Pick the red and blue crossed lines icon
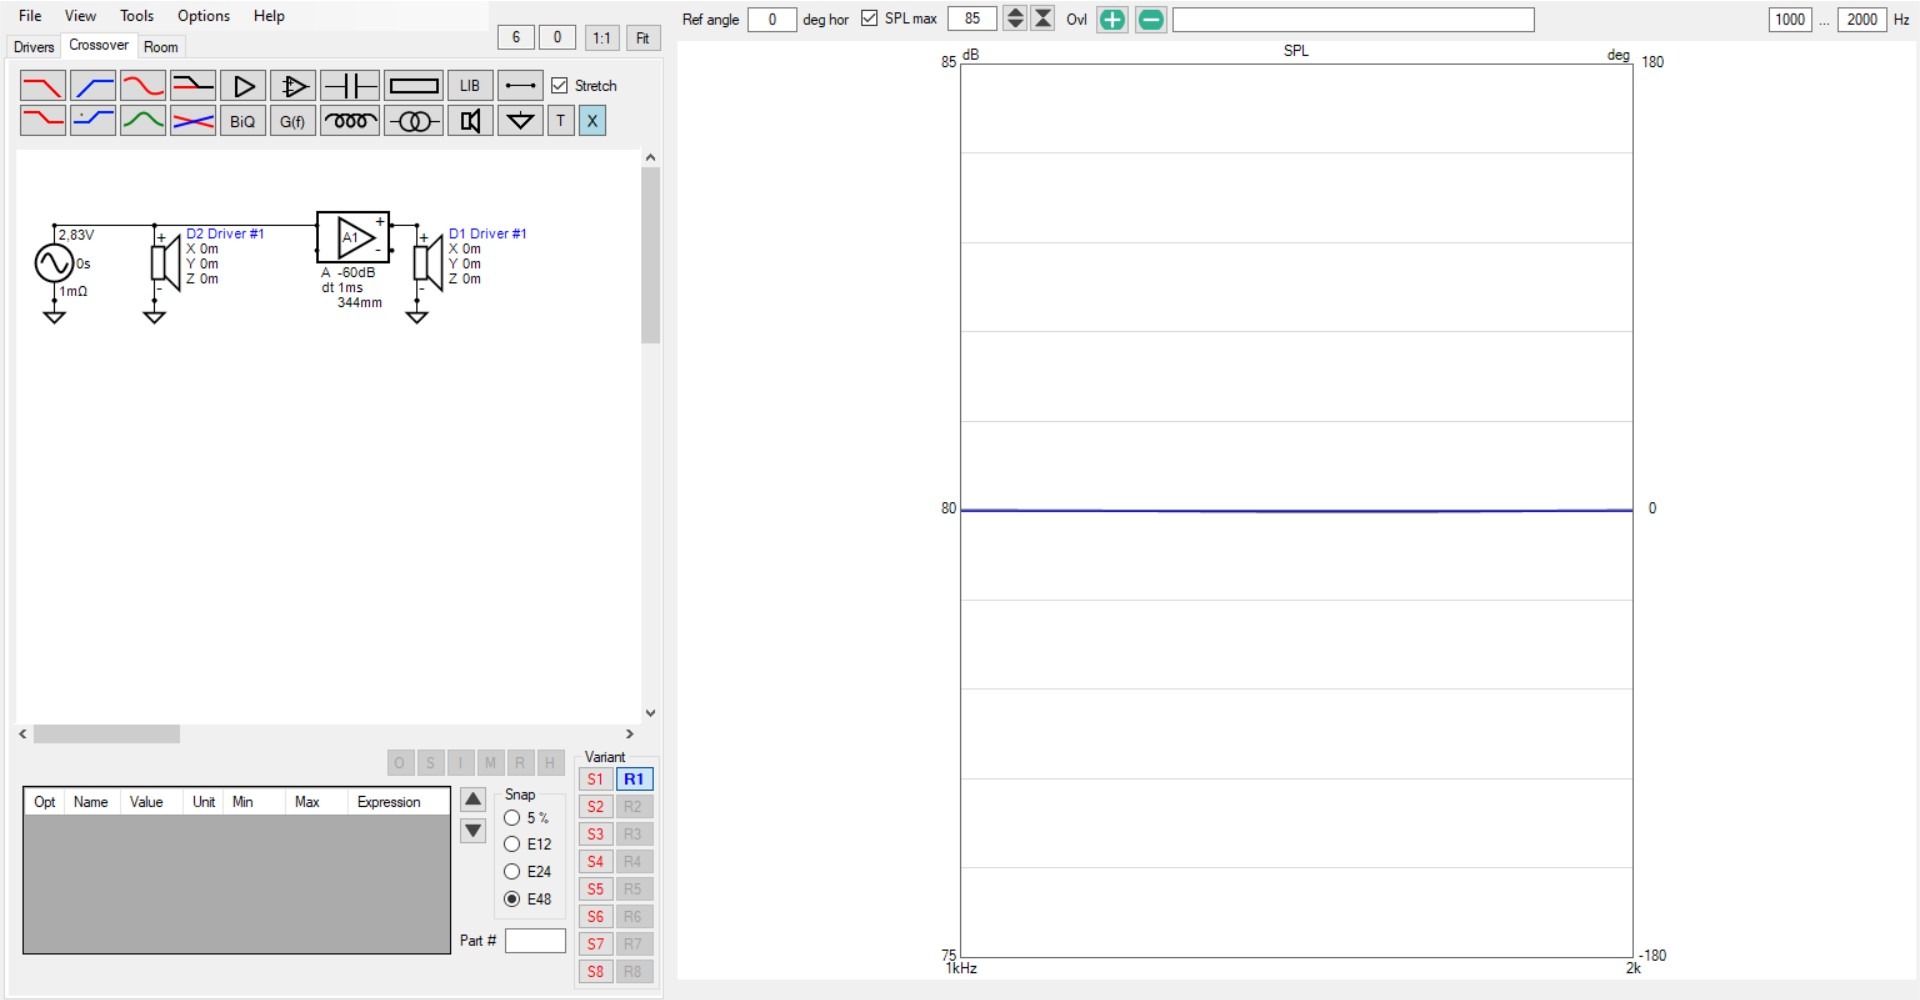 pyautogui.click(x=193, y=121)
